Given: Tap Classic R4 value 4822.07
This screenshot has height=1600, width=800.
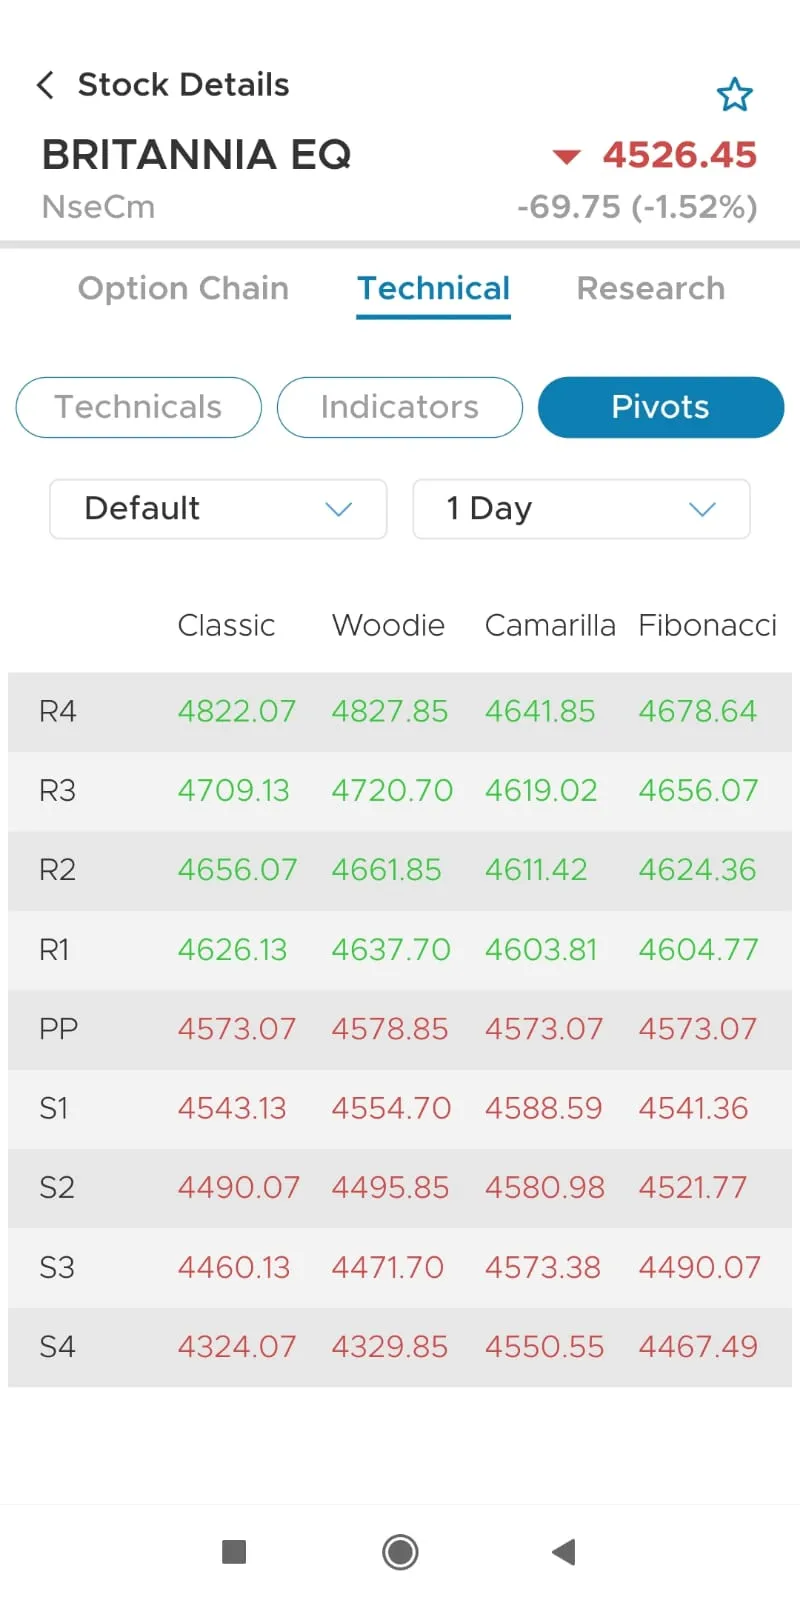Looking at the screenshot, I should click(x=237, y=711).
